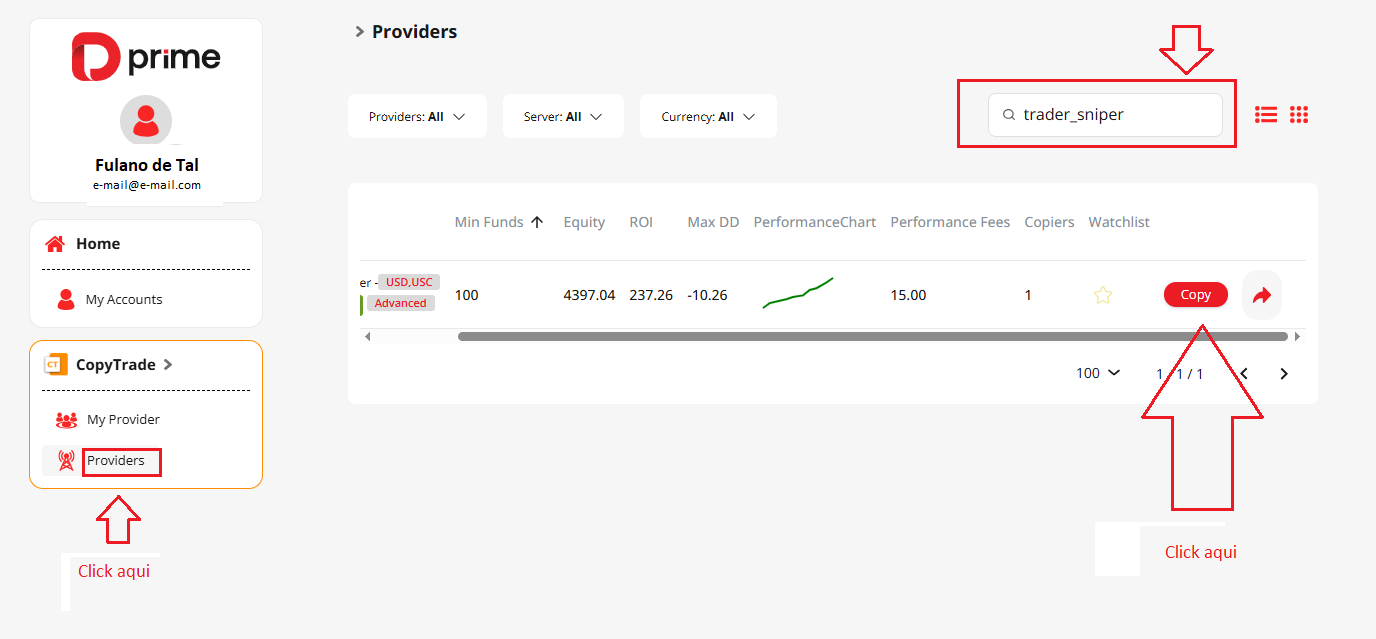The width and height of the screenshot is (1376, 639).
Task: Click the Home house icon
Action: [56, 244]
